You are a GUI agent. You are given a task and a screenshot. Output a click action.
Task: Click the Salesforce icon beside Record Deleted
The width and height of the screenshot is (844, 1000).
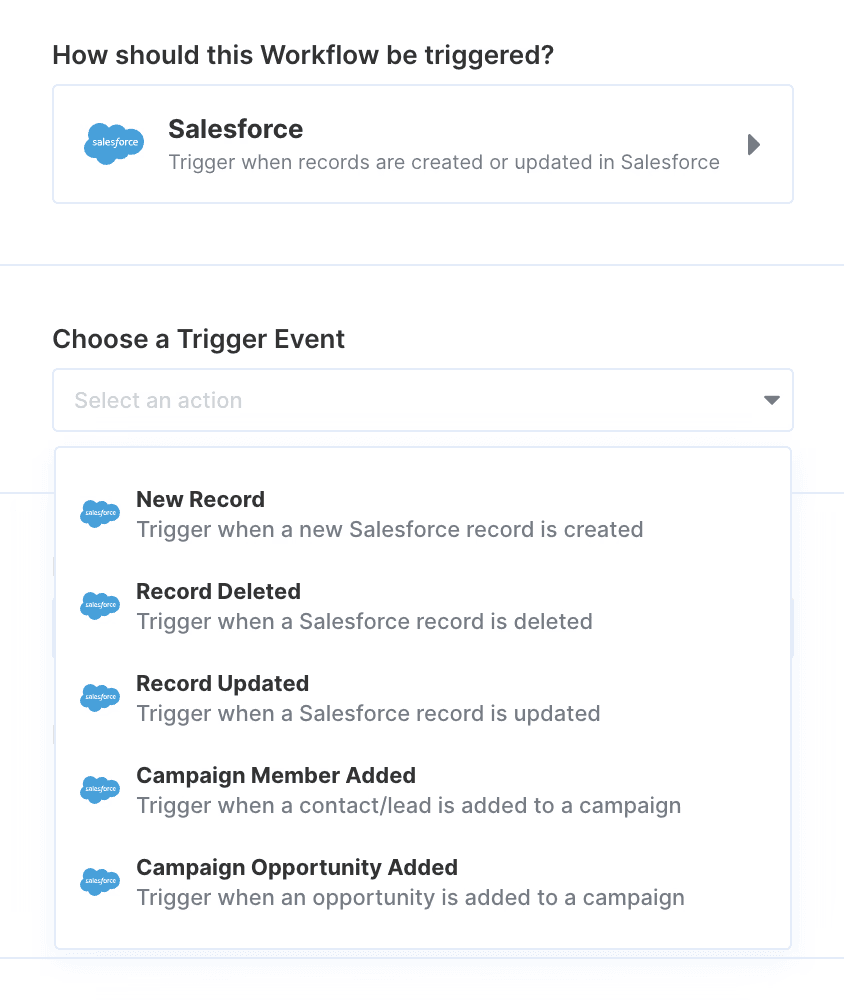99,606
